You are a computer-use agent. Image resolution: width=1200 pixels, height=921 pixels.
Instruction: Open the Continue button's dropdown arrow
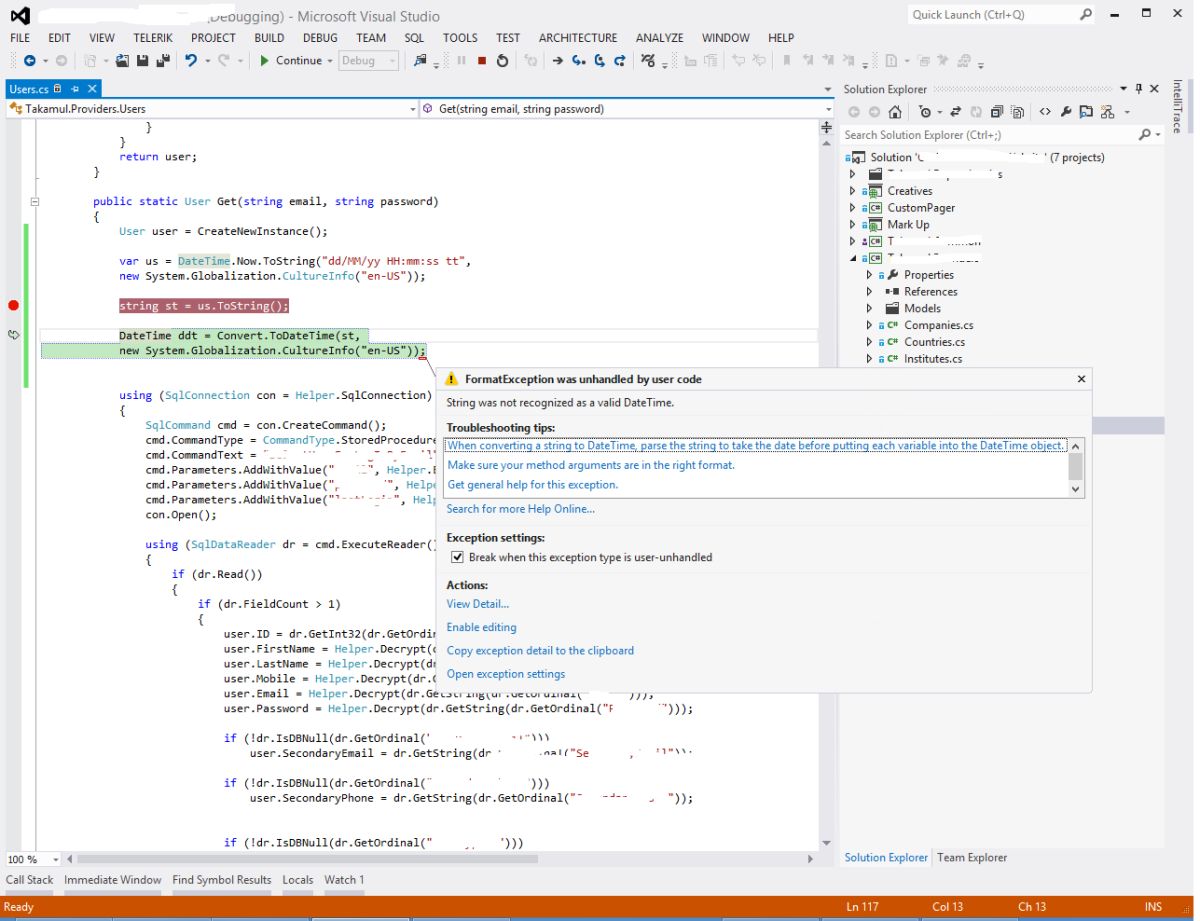(330, 61)
